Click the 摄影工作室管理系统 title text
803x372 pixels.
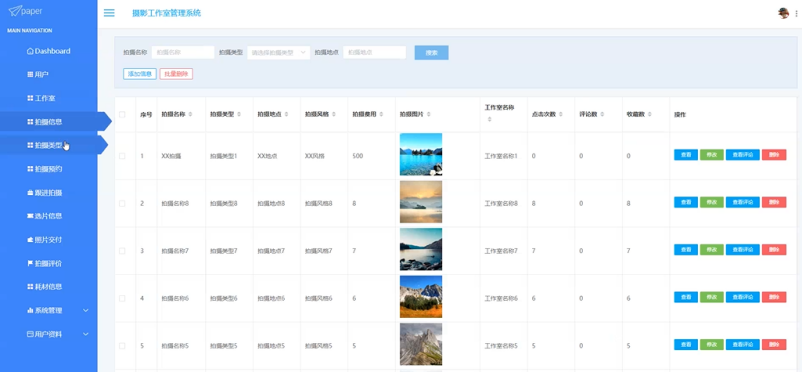[x=166, y=13]
